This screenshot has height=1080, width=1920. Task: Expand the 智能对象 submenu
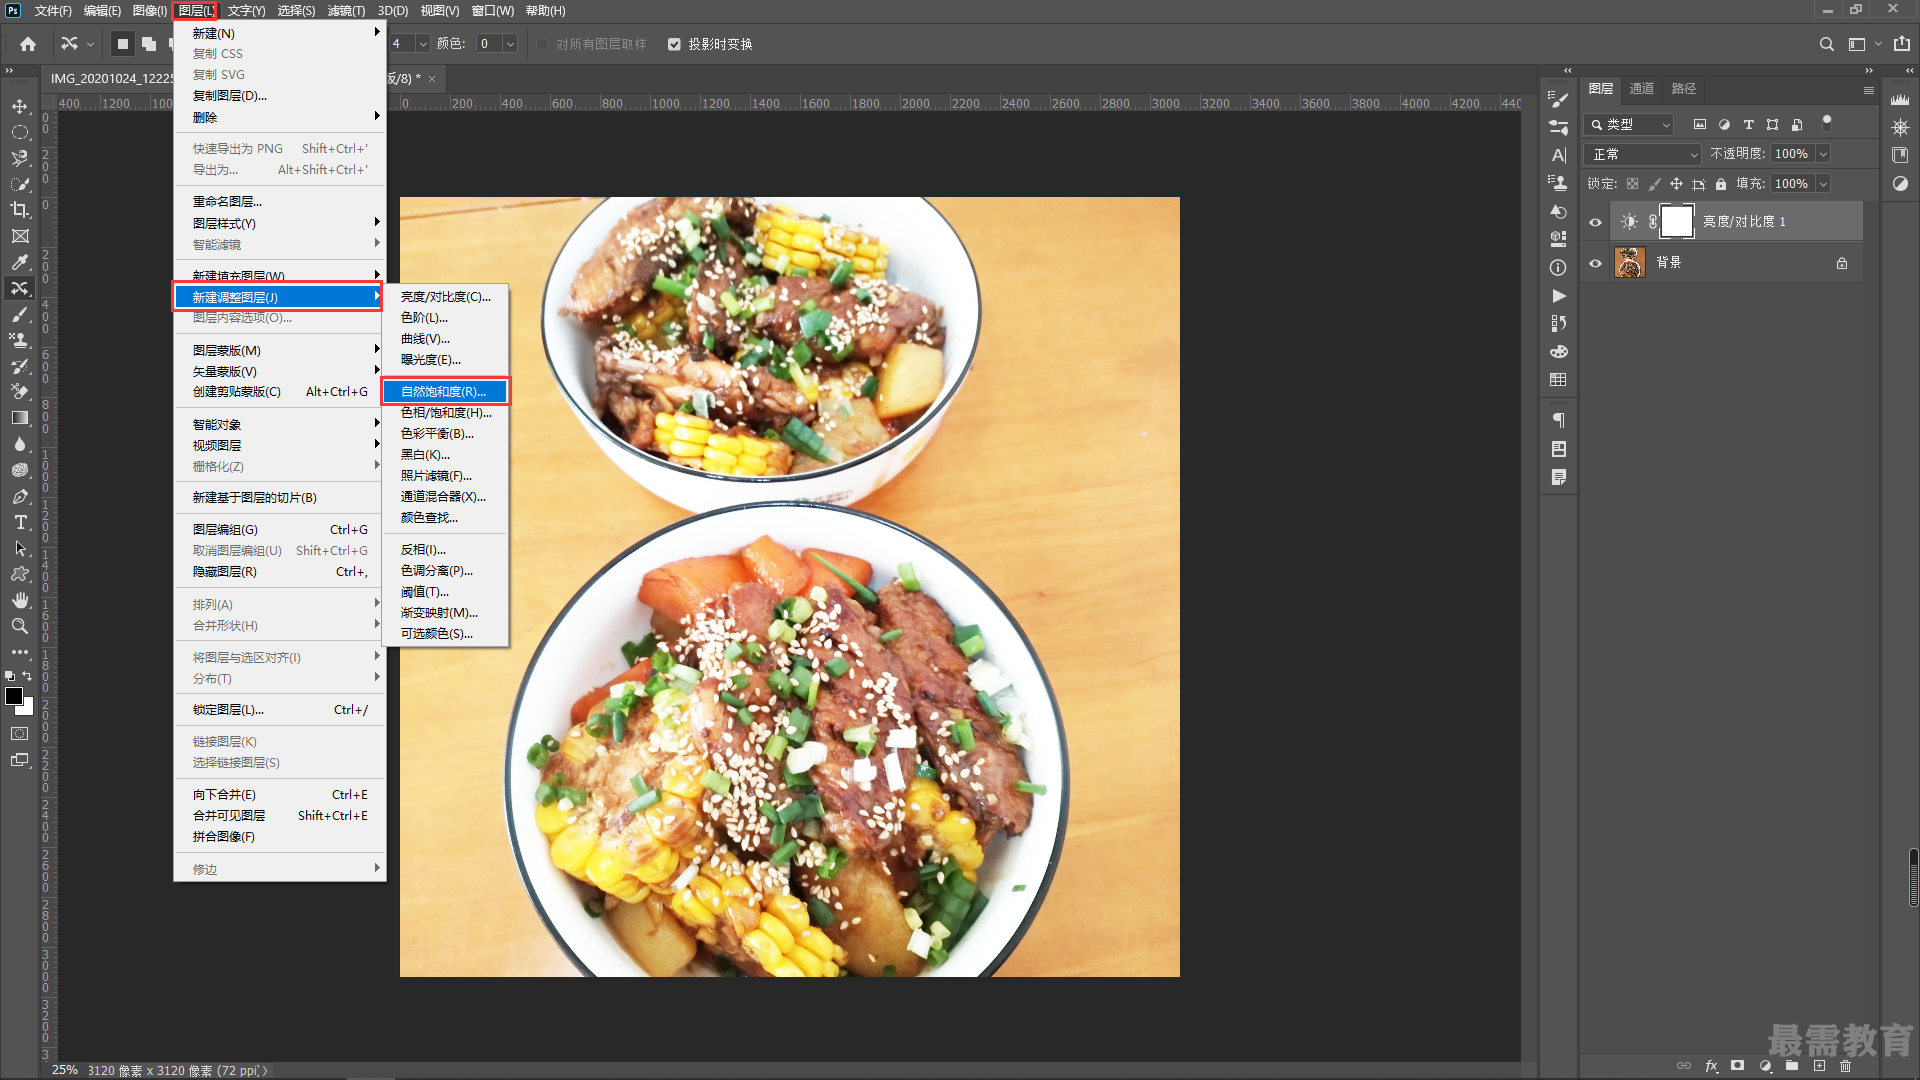(x=280, y=424)
